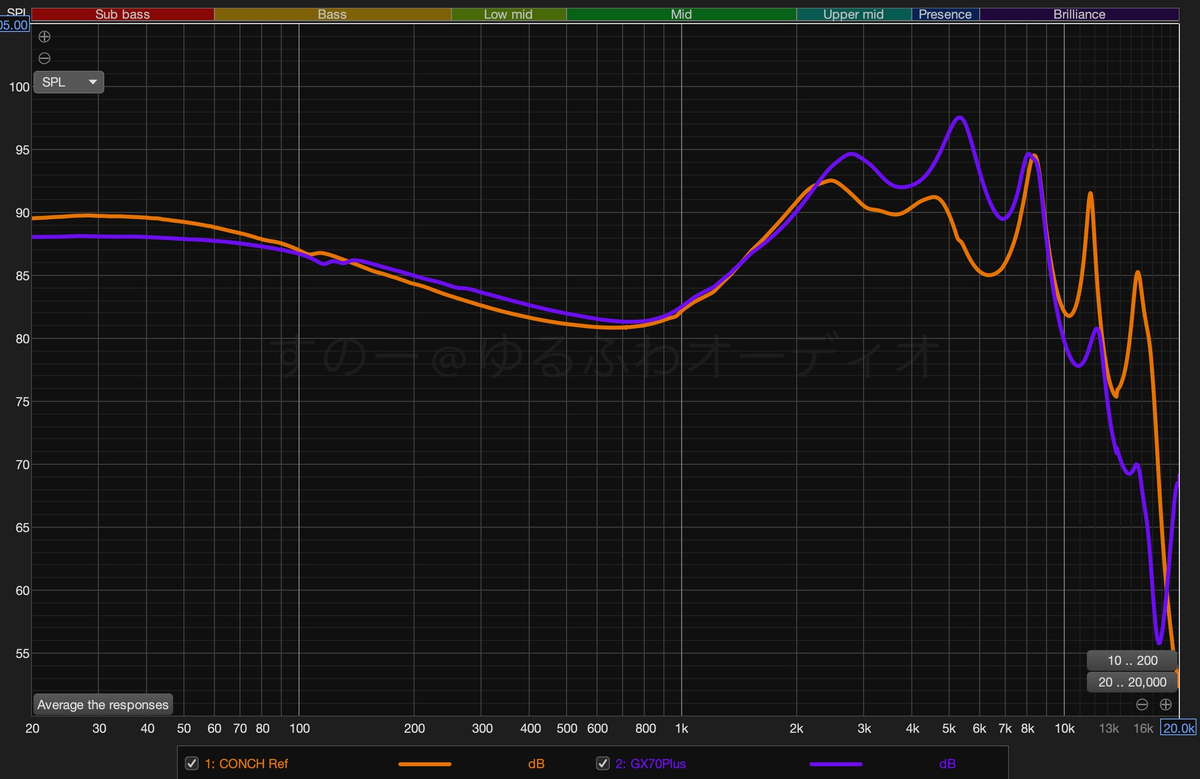This screenshot has width=1200, height=779.
Task: Click the 05.00 top SPL limit field
Action: (14, 25)
